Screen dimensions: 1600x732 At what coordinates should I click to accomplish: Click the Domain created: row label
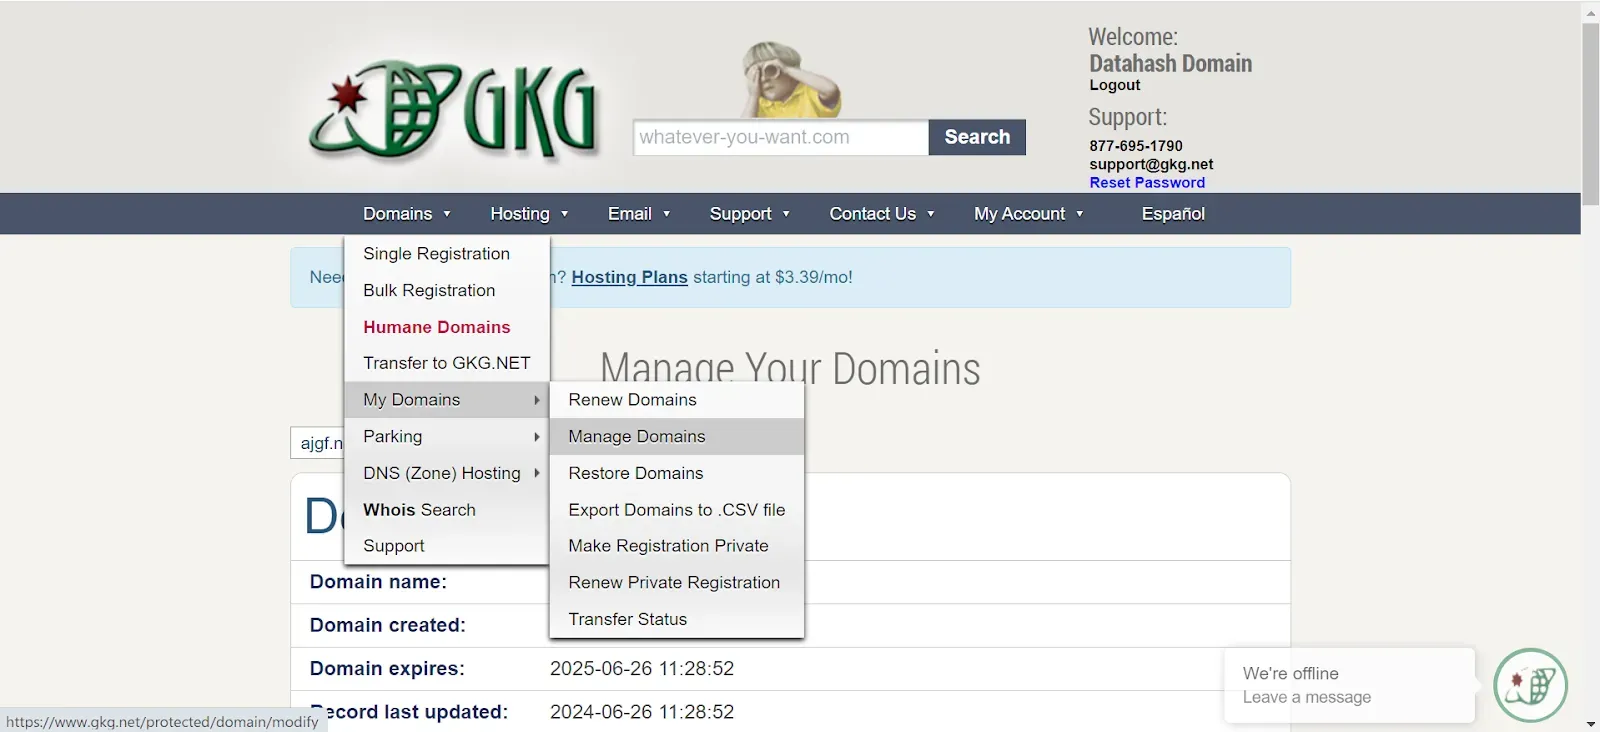click(x=387, y=625)
